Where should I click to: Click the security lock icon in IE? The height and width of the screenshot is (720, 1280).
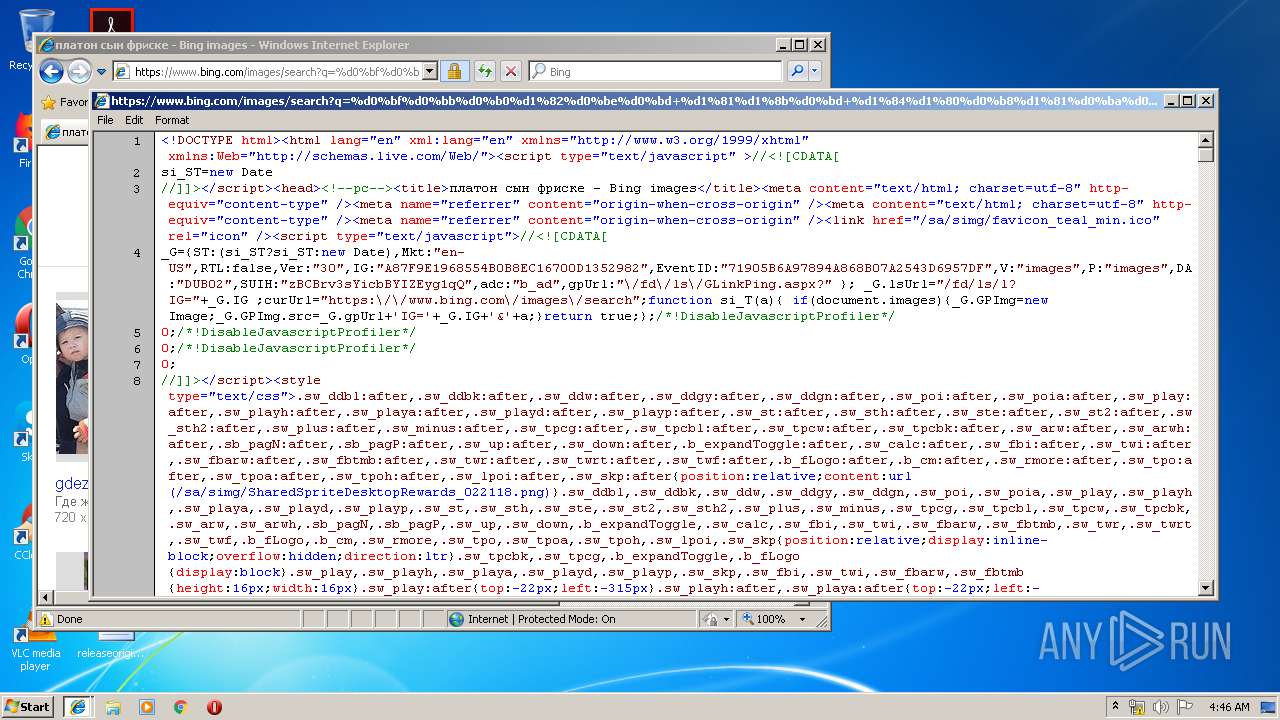click(454, 71)
